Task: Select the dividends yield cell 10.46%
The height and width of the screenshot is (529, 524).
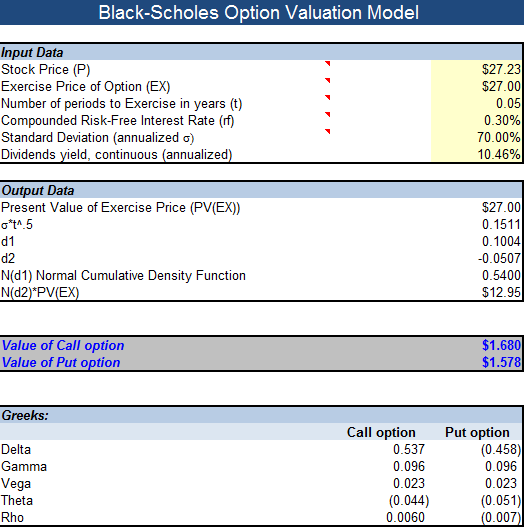Action: (x=476, y=154)
